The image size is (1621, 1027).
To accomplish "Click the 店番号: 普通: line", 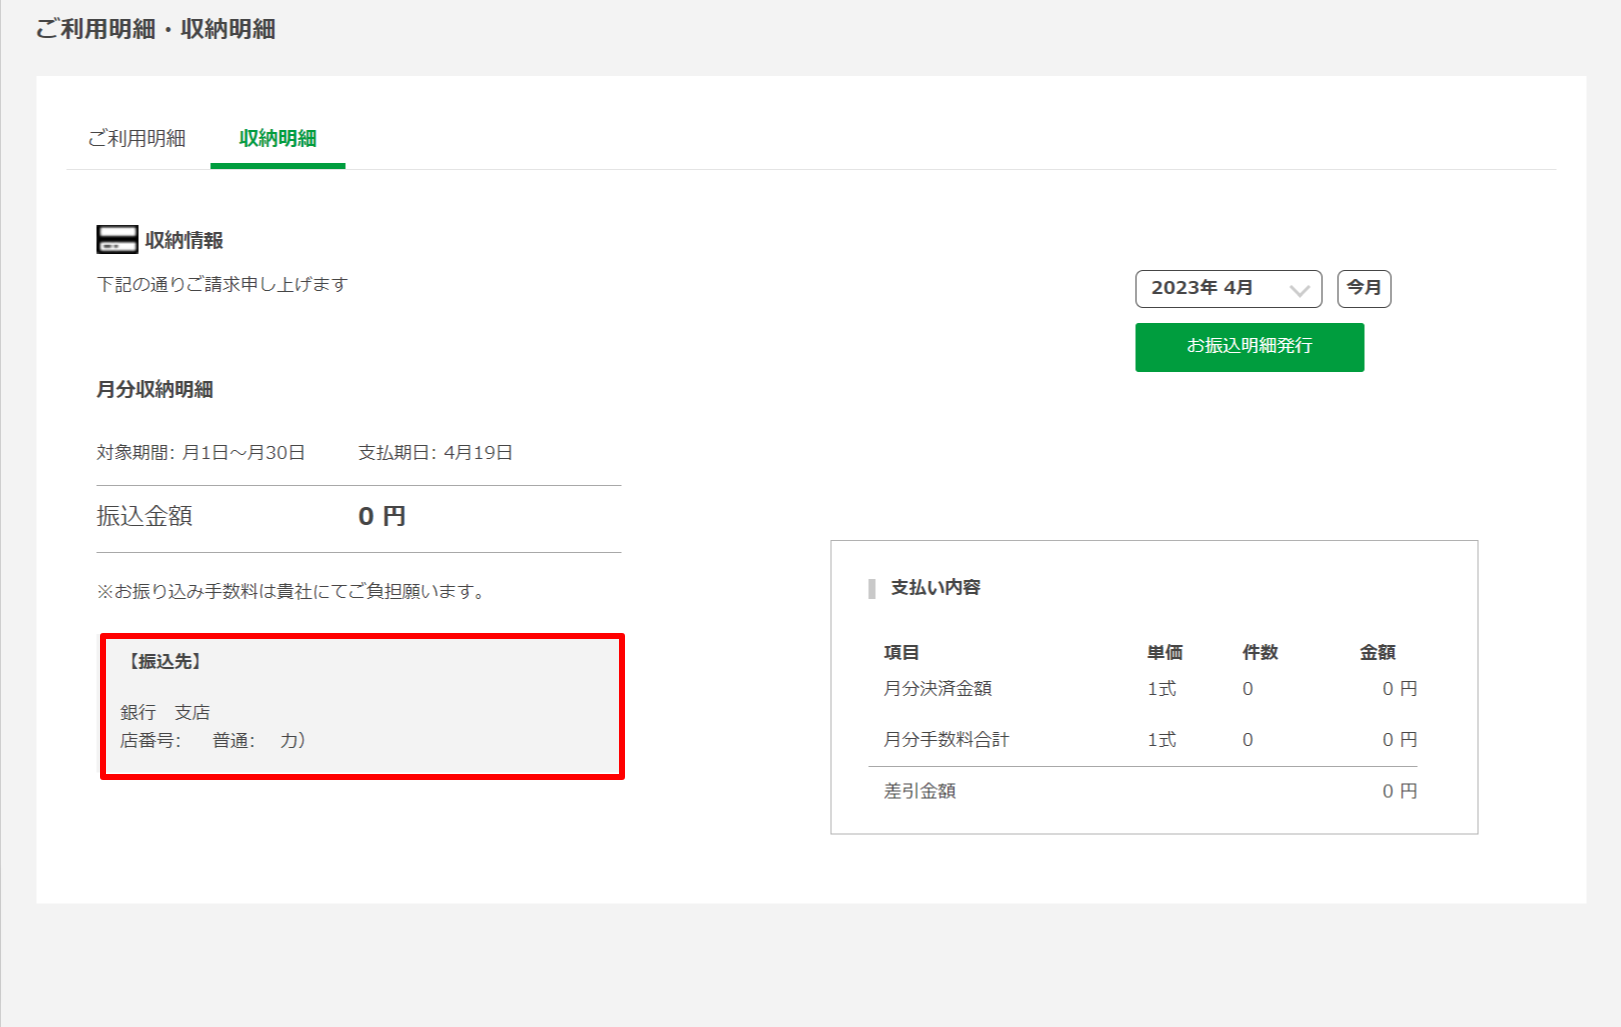I will tap(213, 741).
